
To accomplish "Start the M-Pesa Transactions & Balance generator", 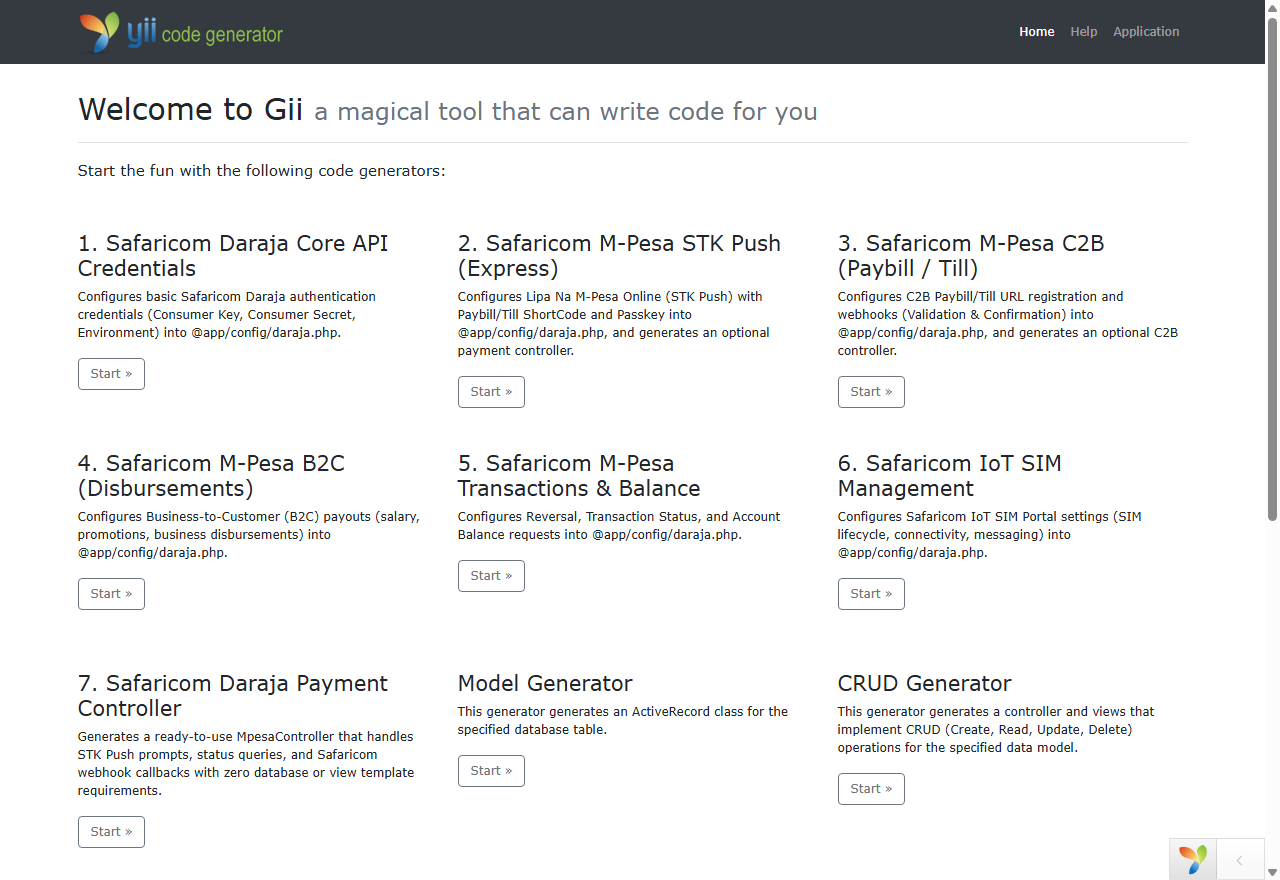I will point(491,576).
